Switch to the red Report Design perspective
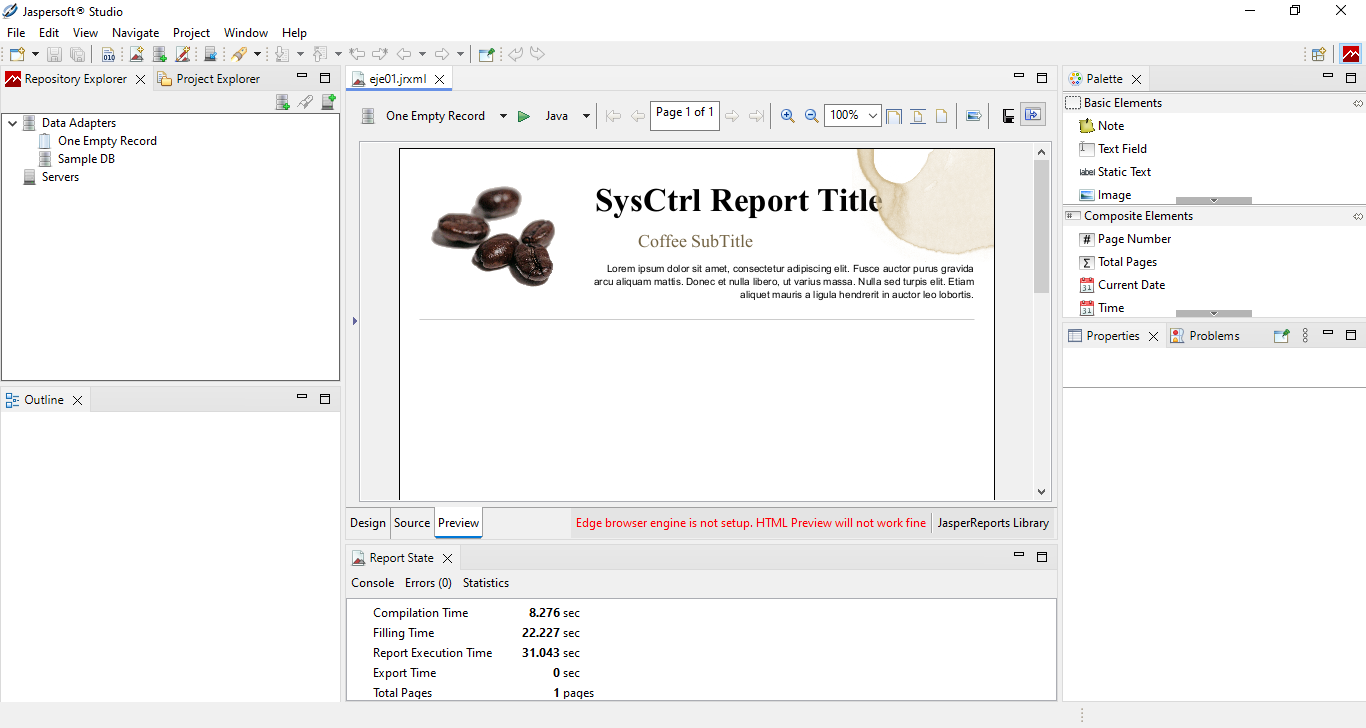This screenshot has width=1366, height=728. (x=1351, y=54)
